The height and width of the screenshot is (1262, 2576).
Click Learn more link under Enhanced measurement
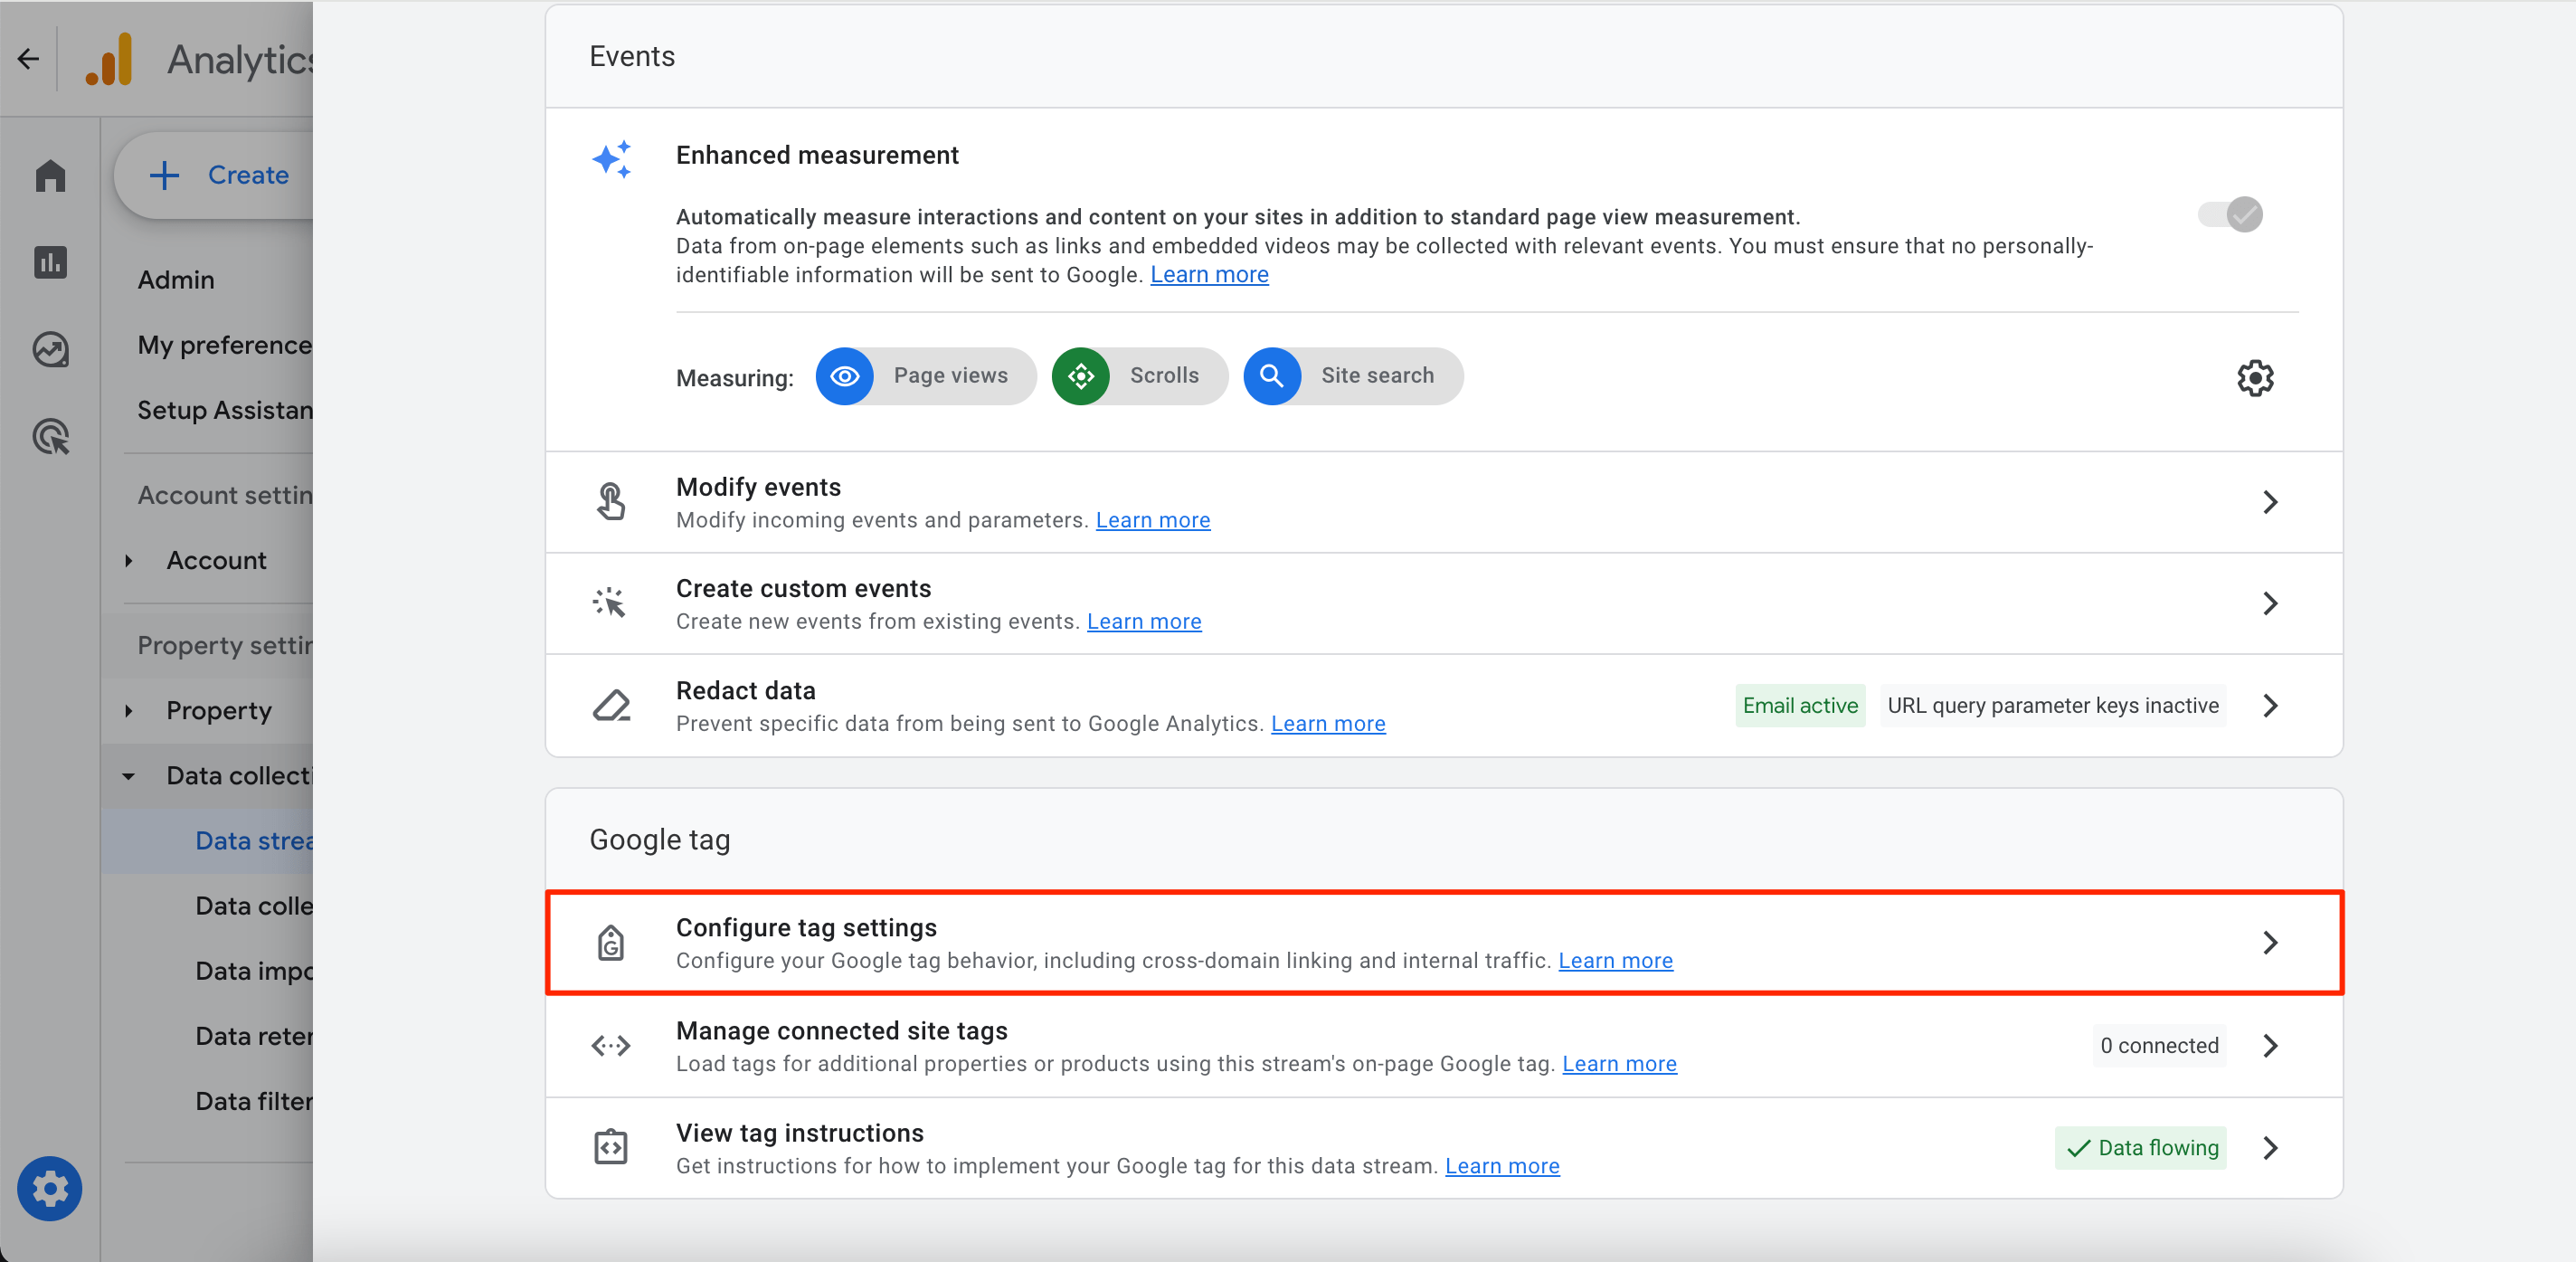coord(1209,274)
